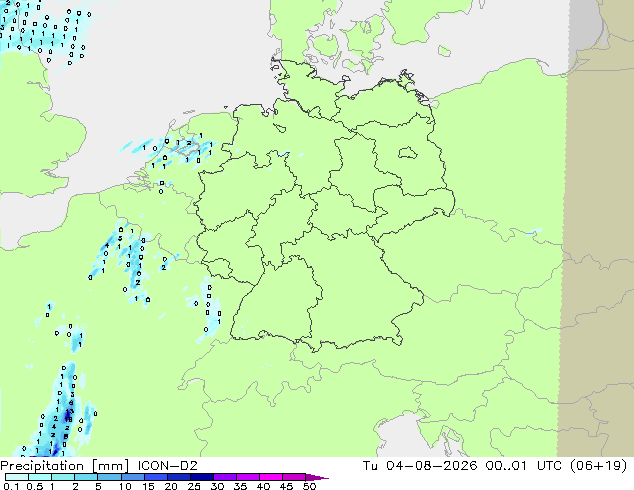Click the '35' legend scale label
634x490 pixels.
pyautogui.click(x=240, y=486)
